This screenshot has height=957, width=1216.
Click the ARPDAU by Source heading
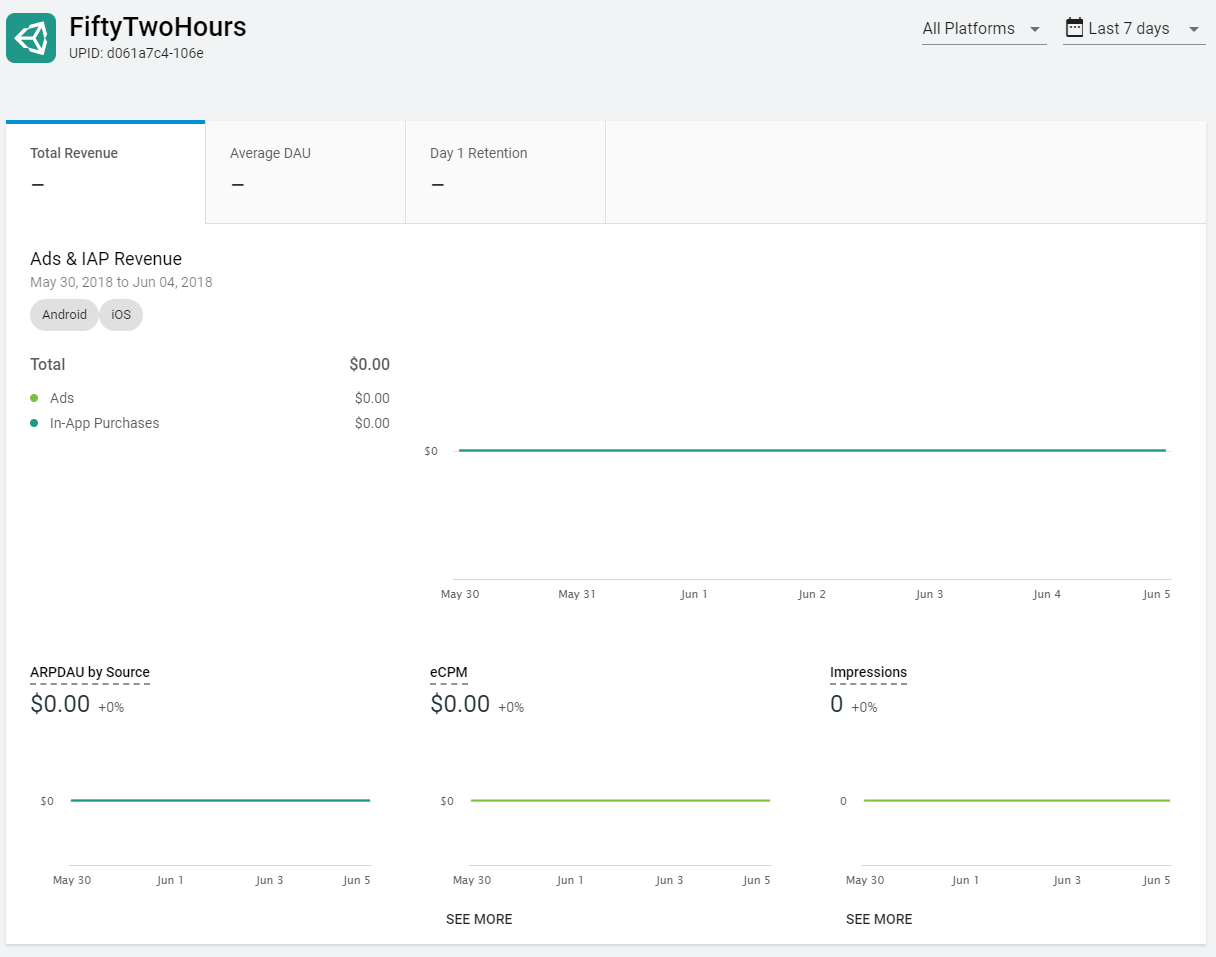coord(90,672)
